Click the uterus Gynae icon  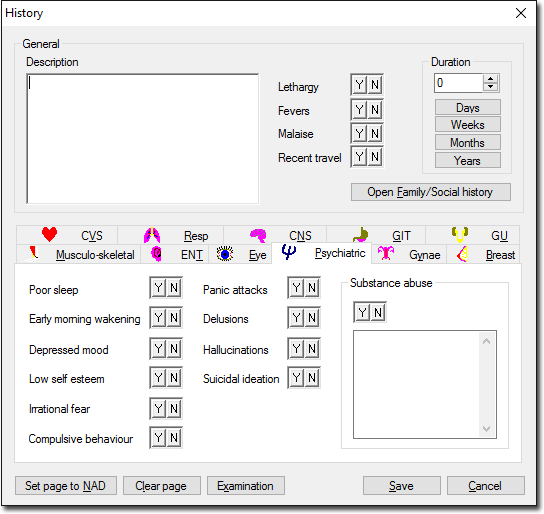pos(386,254)
